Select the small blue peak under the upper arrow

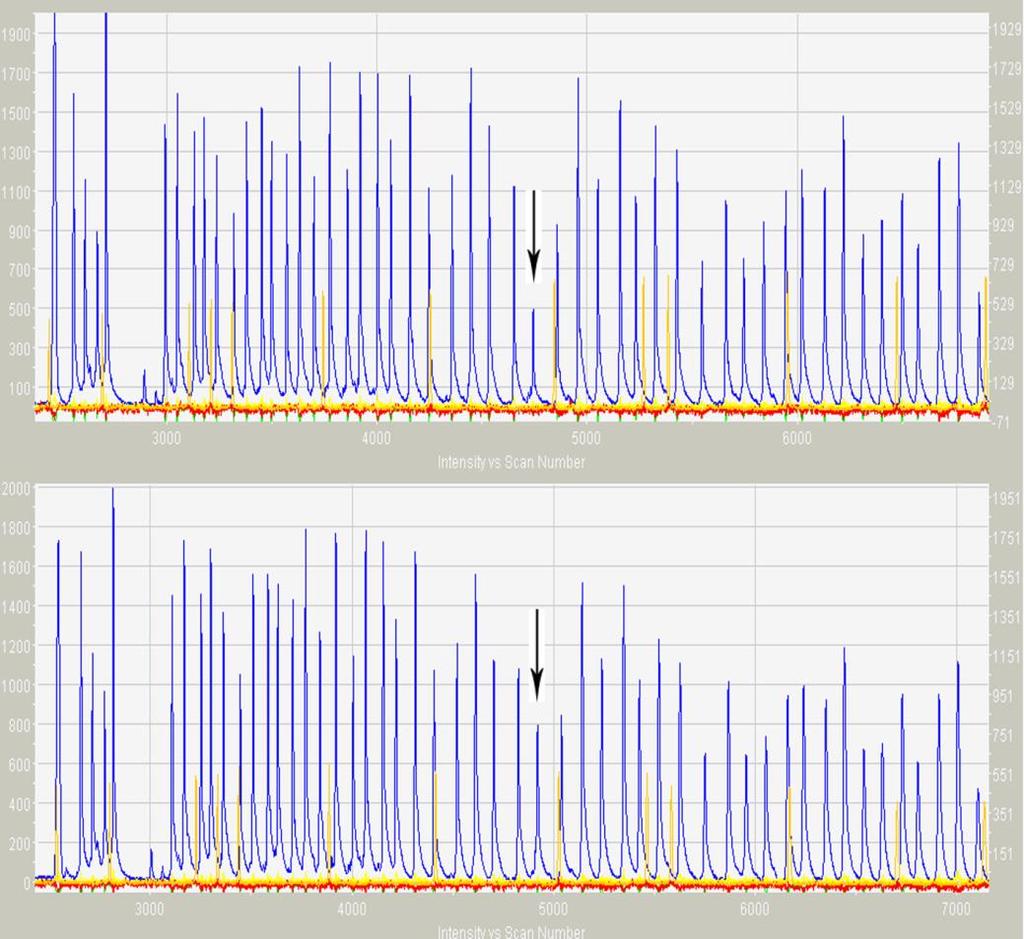point(534,353)
